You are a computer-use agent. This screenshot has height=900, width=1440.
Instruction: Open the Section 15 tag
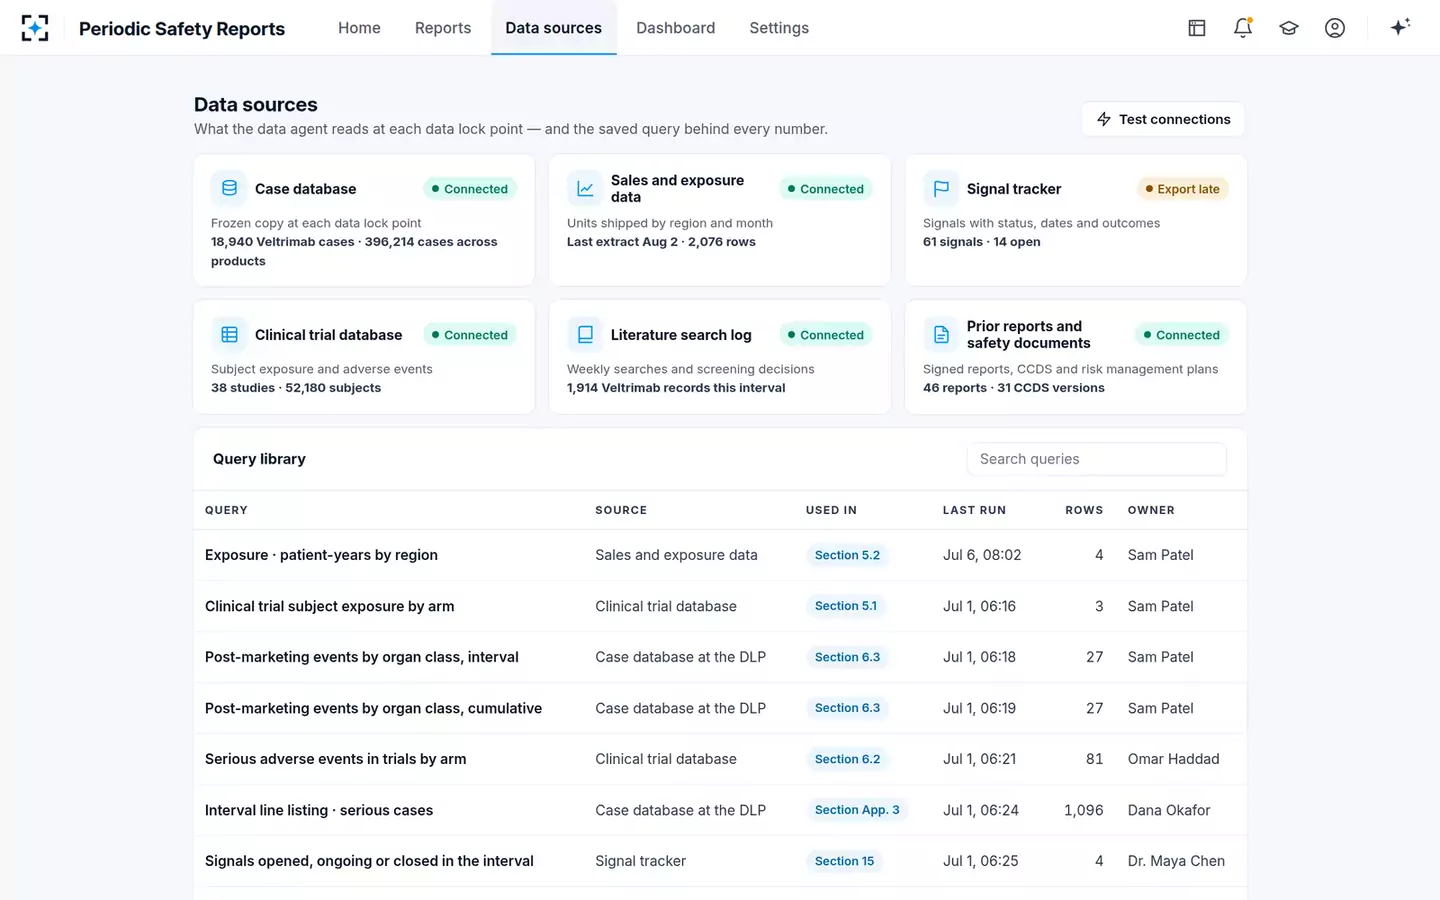pyautogui.click(x=844, y=861)
